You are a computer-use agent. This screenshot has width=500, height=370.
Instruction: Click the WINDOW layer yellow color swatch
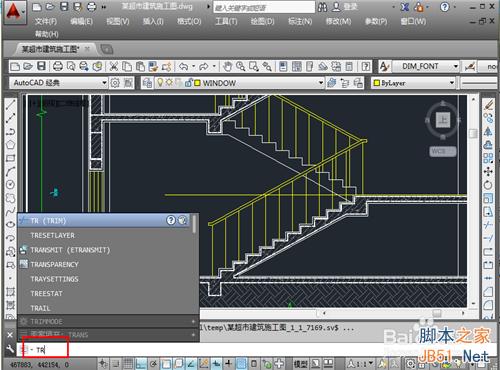(197, 83)
